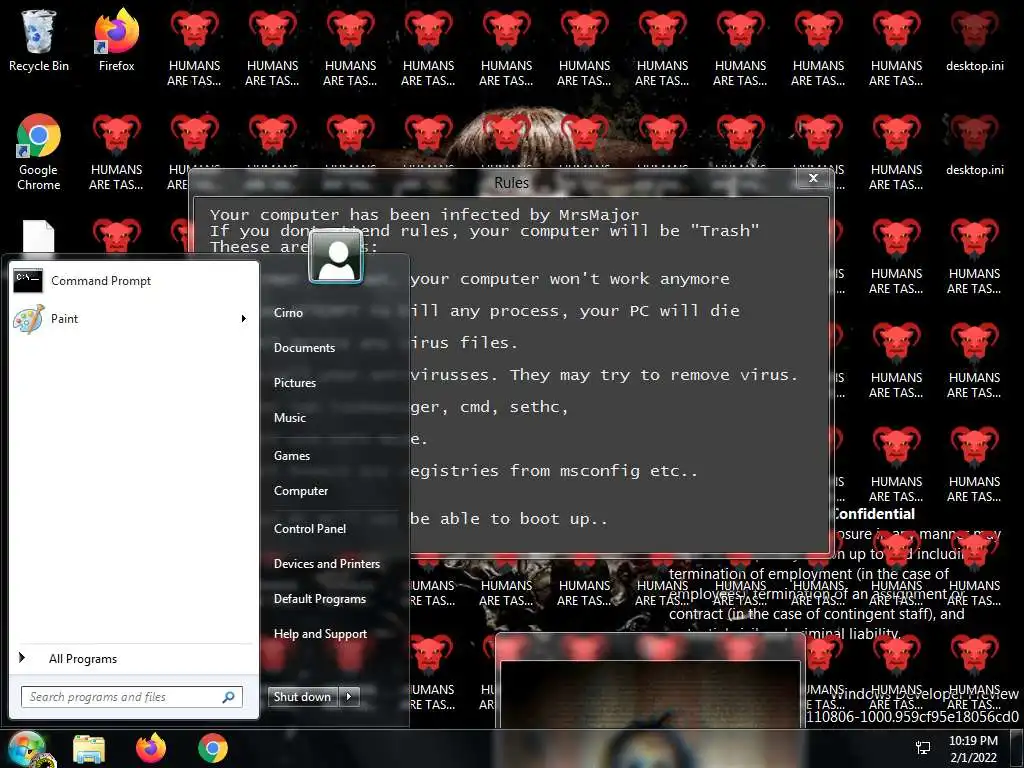The width and height of the screenshot is (1024, 768).
Task: Select the top-right desktop.ini file icon
Action: click(x=974, y=40)
